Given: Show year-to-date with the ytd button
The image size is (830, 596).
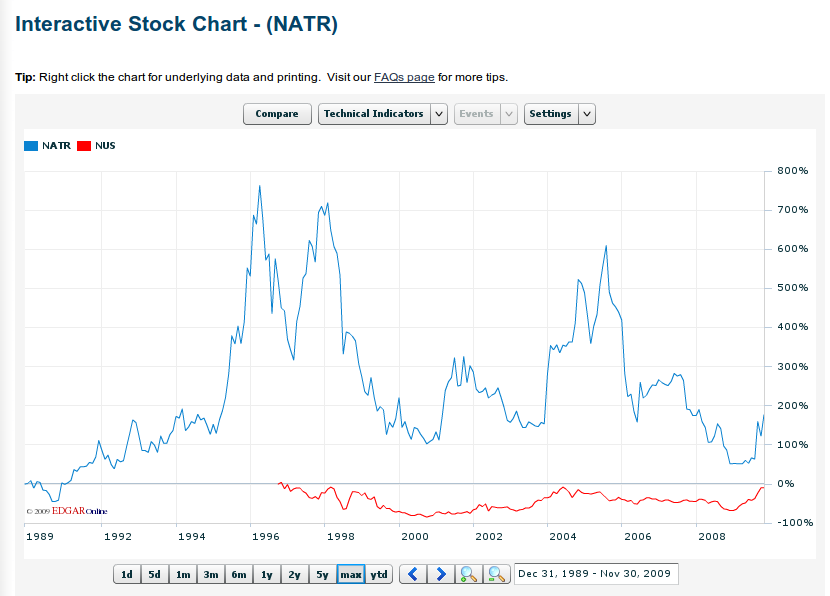Looking at the screenshot, I should [x=379, y=574].
